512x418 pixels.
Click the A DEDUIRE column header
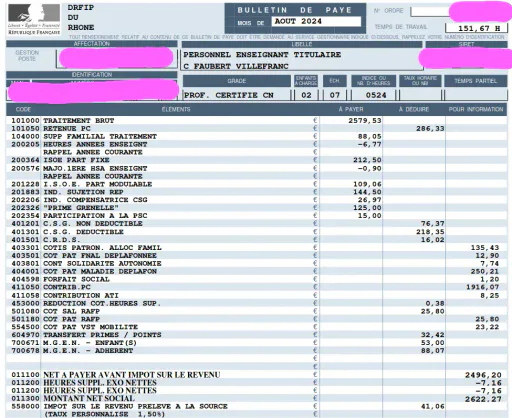(414, 109)
